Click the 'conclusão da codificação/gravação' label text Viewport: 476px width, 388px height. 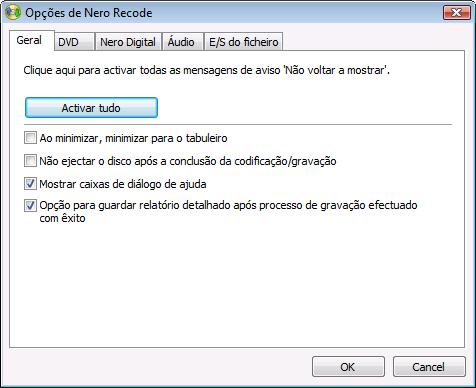pos(253,161)
